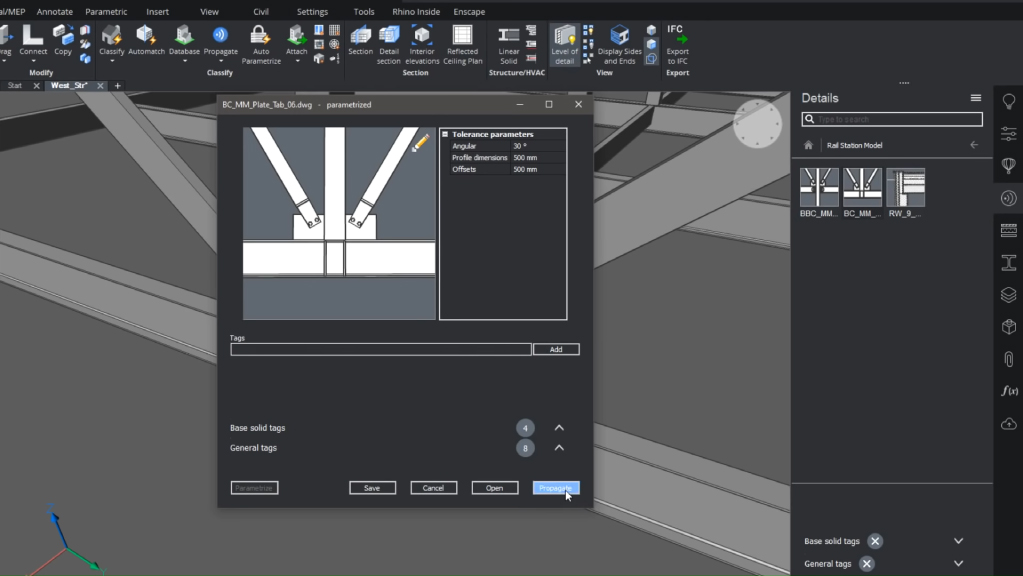Click the Tags text input field
Screen dimensions: 1023x576
tap(380, 350)
